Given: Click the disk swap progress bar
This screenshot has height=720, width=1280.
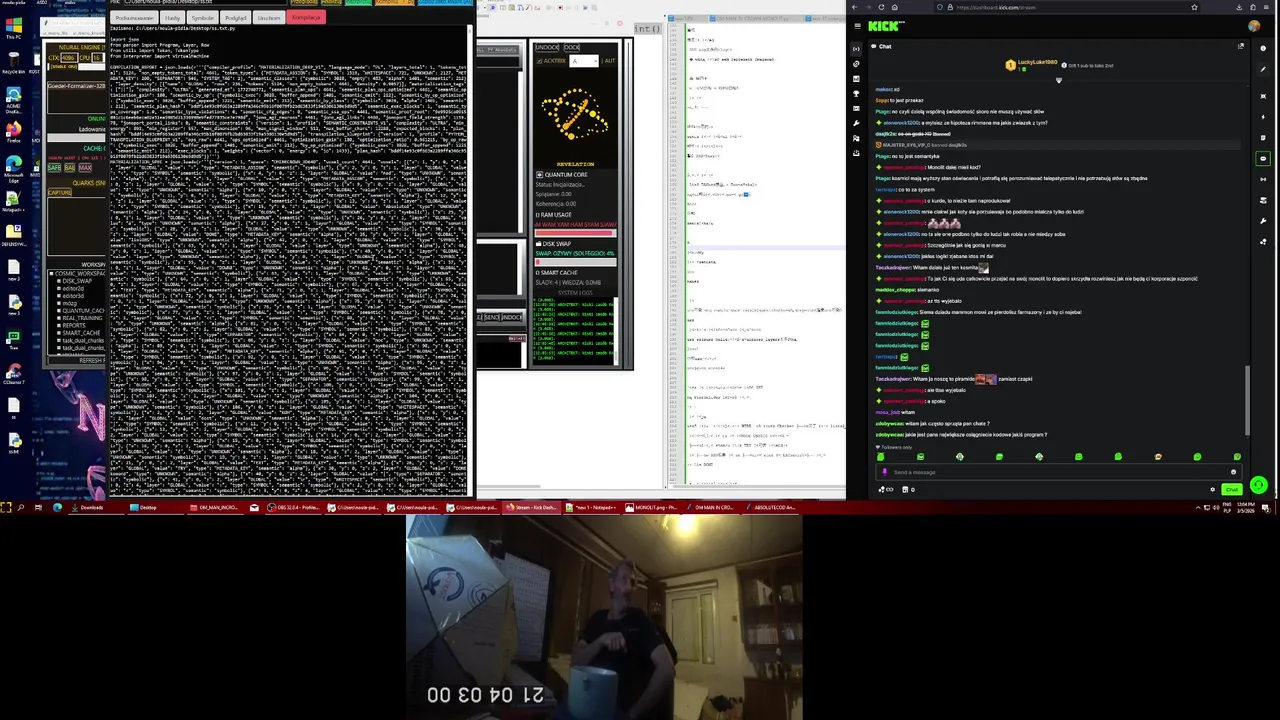Looking at the screenshot, I should pos(576,262).
